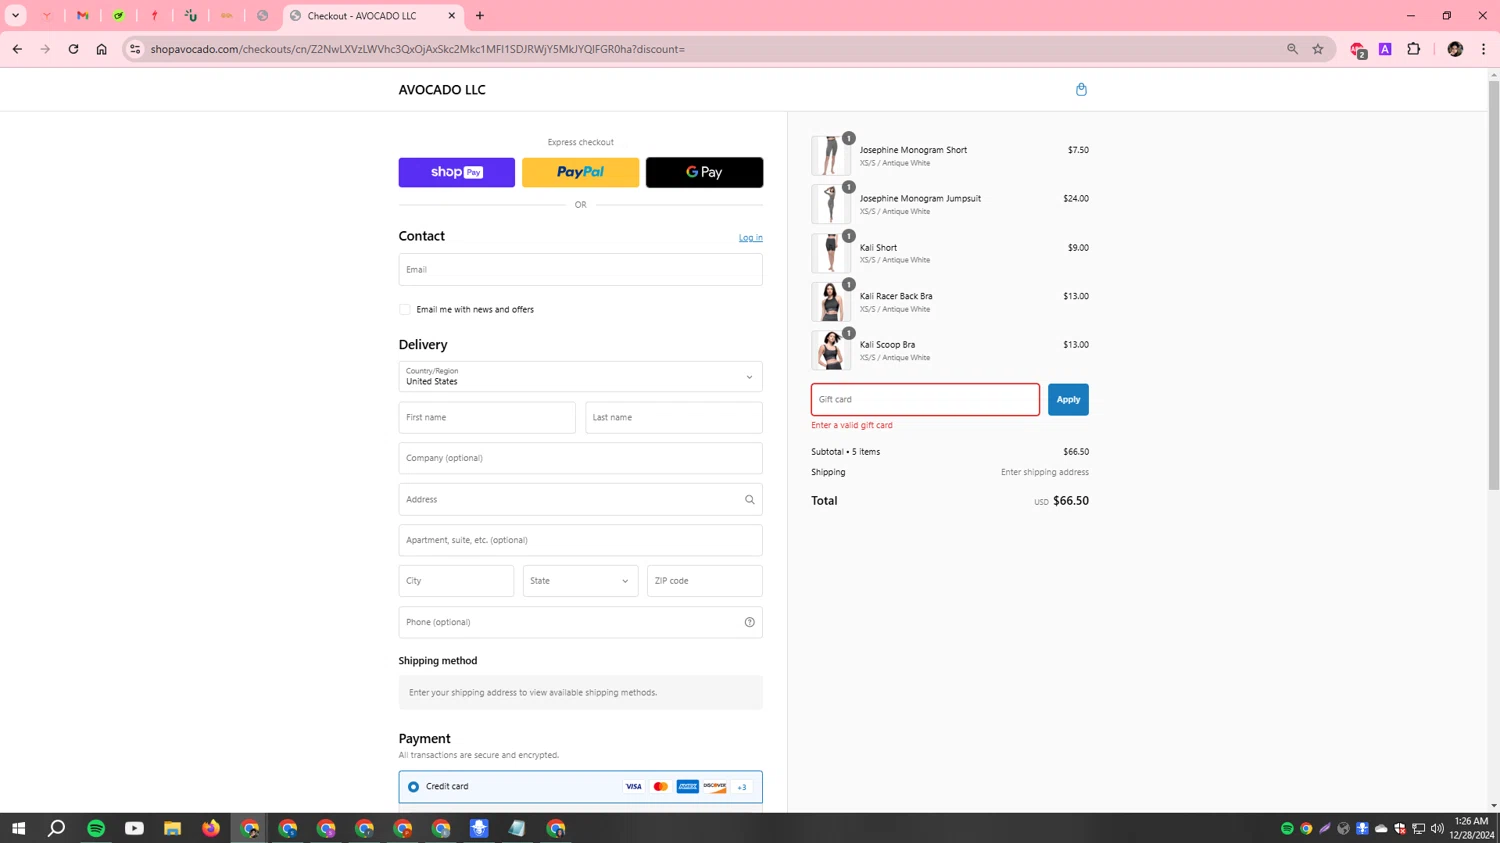Click the Company (optional) field
Image resolution: width=1500 pixels, height=843 pixels.
pos(580,458)
